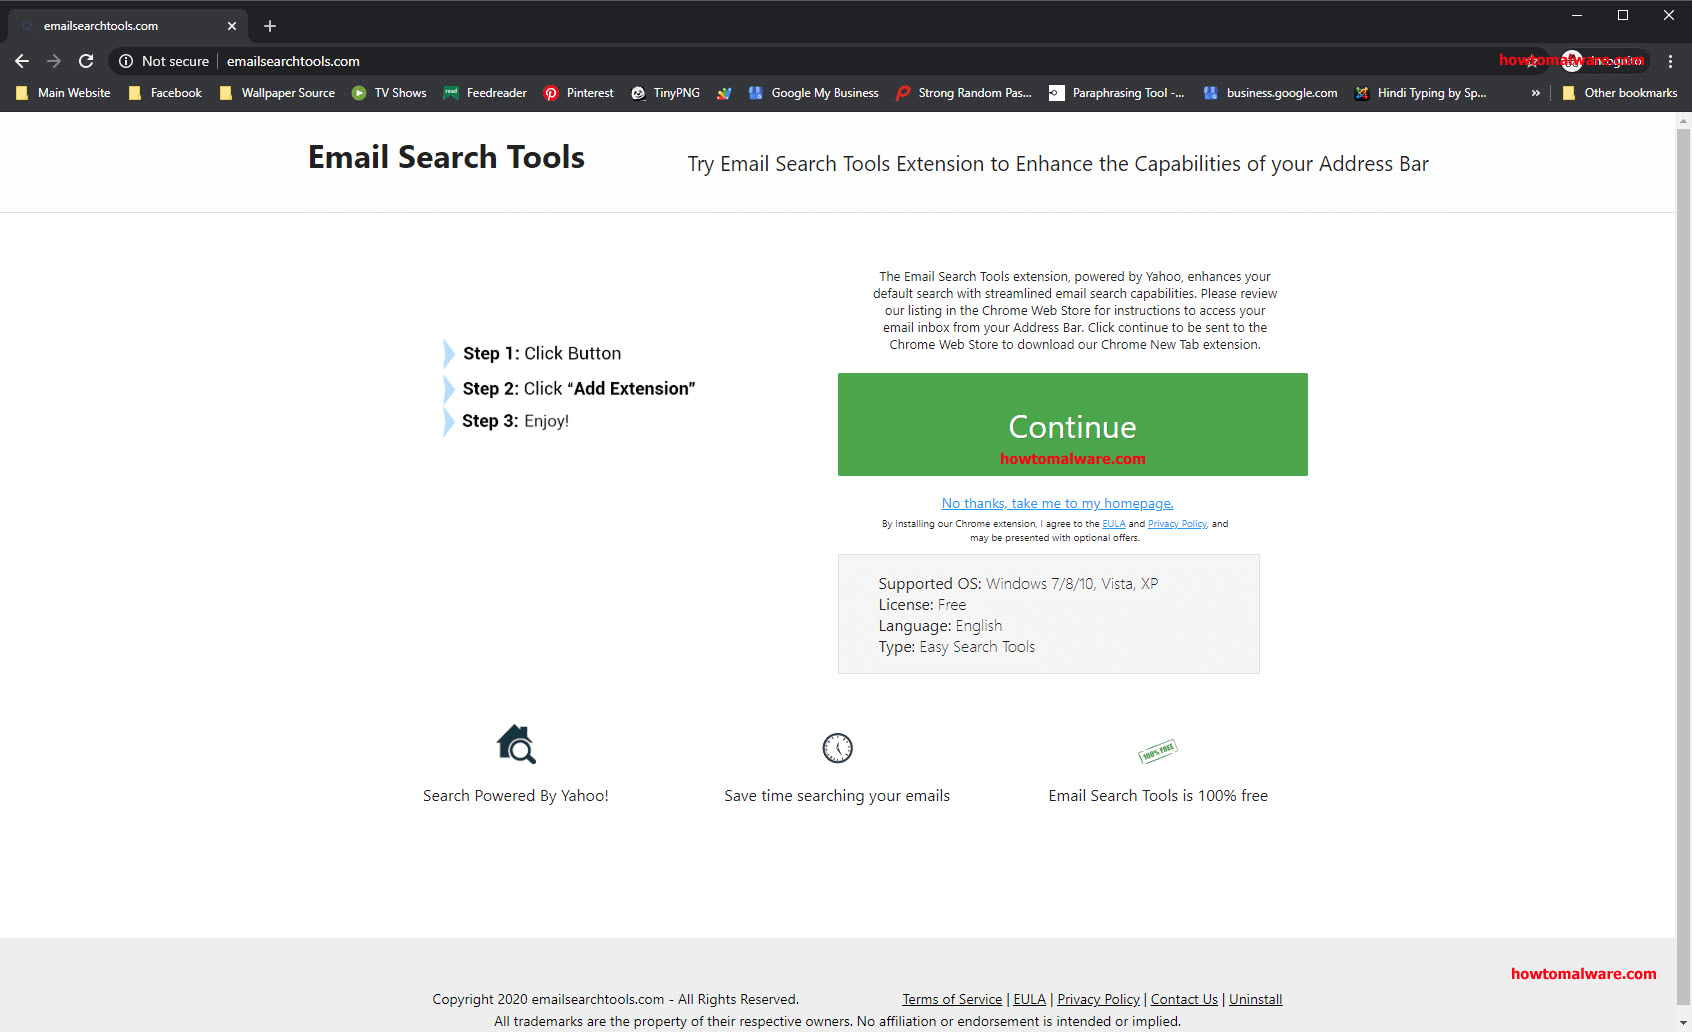The image size is (1692, 1032).
Task: Click the scrollbar down arrow
Action: pos(1683,1023)
